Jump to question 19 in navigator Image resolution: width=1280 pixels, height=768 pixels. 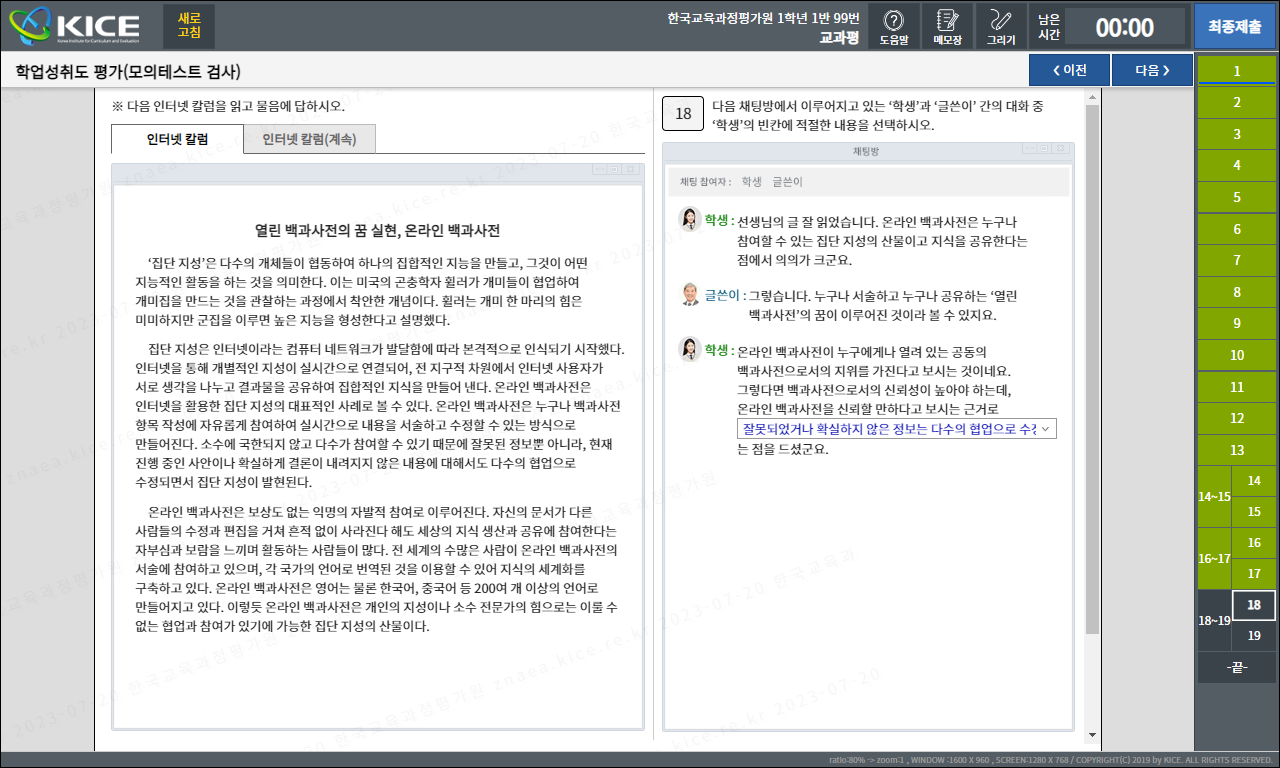point(1254,636)
